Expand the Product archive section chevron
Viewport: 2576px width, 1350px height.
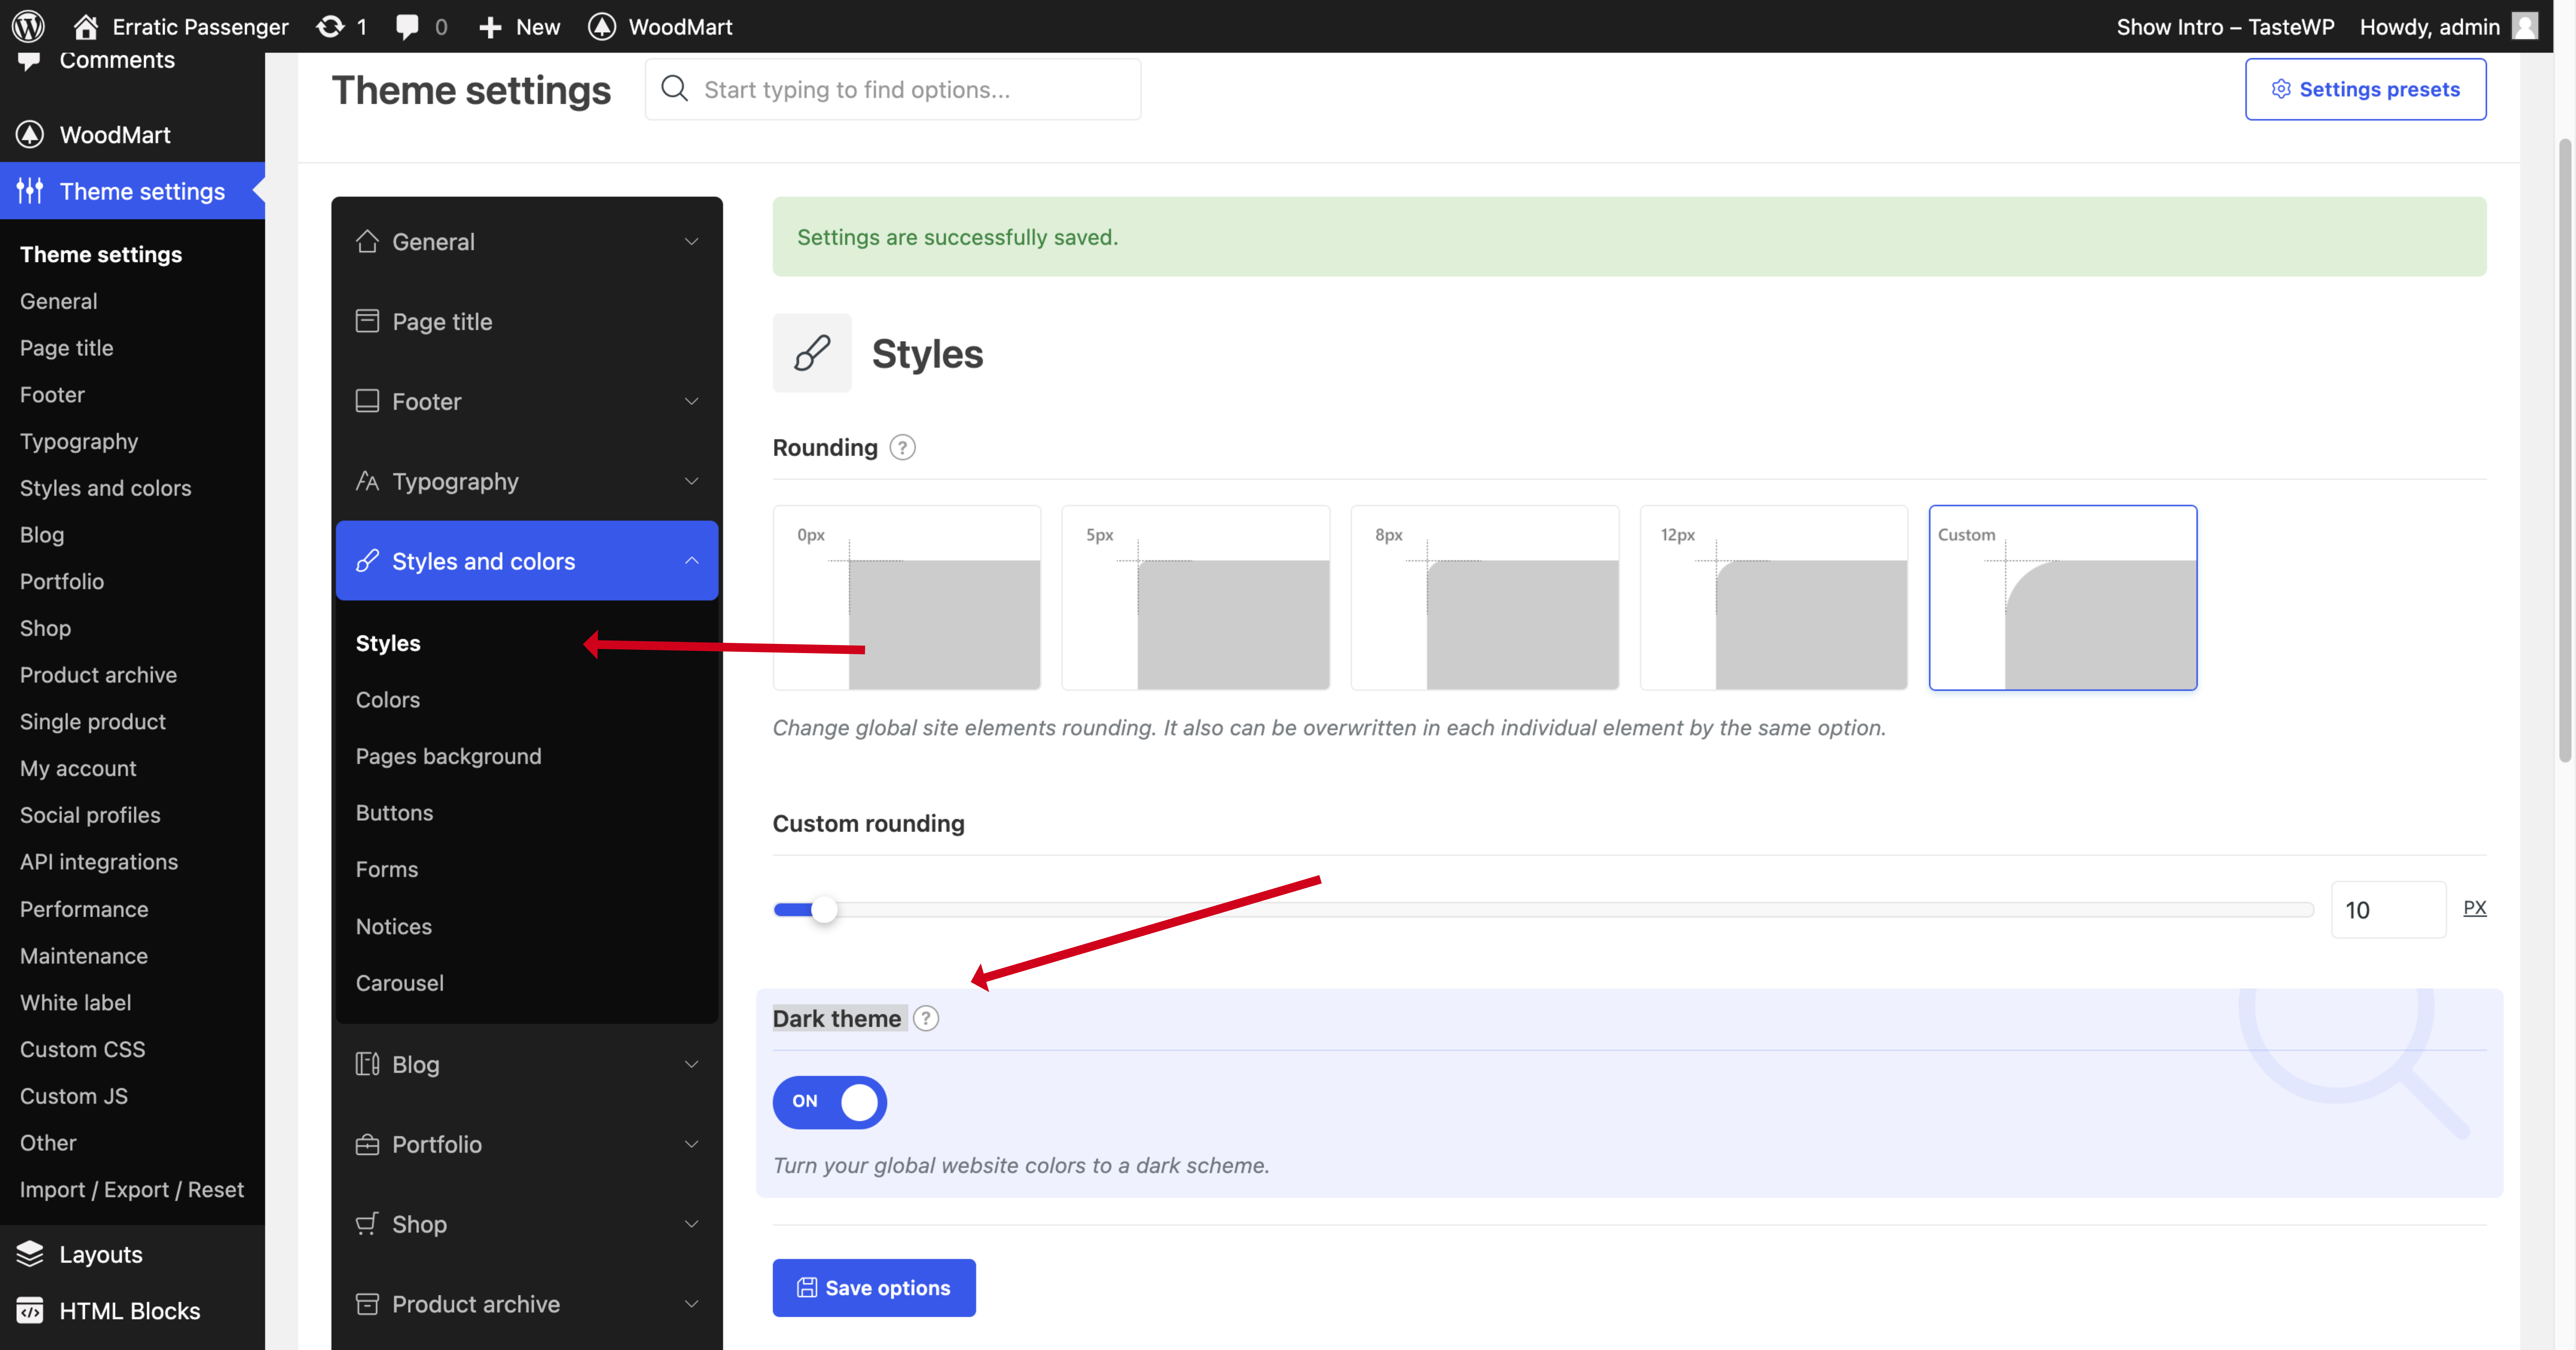pos(691,1304)
